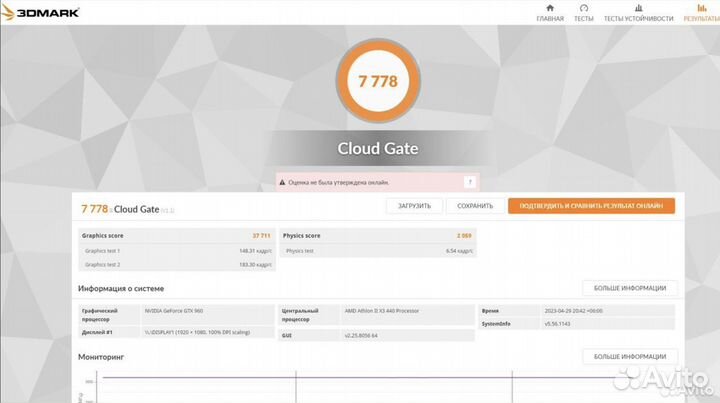Viewport: 720px width, 403px height.
Task: Select the Результаты tab
Action: [x=702, y=13]
